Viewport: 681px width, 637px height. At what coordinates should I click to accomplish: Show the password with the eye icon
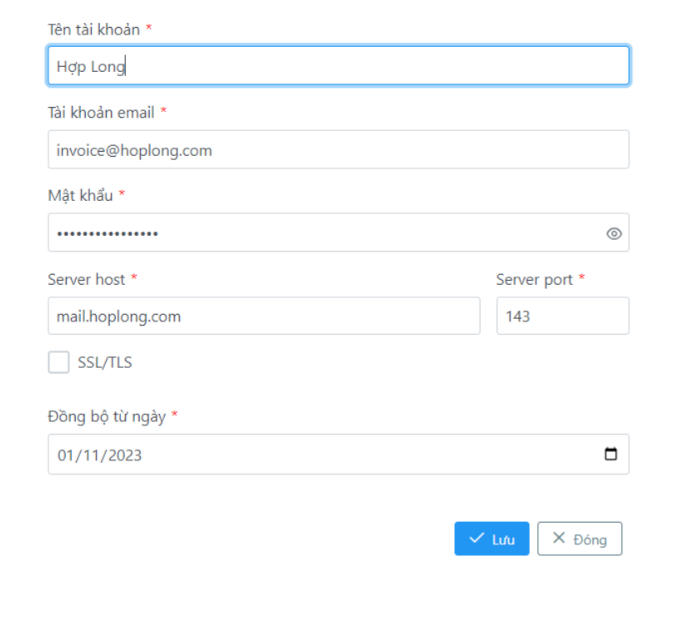(x=614, y=233)
